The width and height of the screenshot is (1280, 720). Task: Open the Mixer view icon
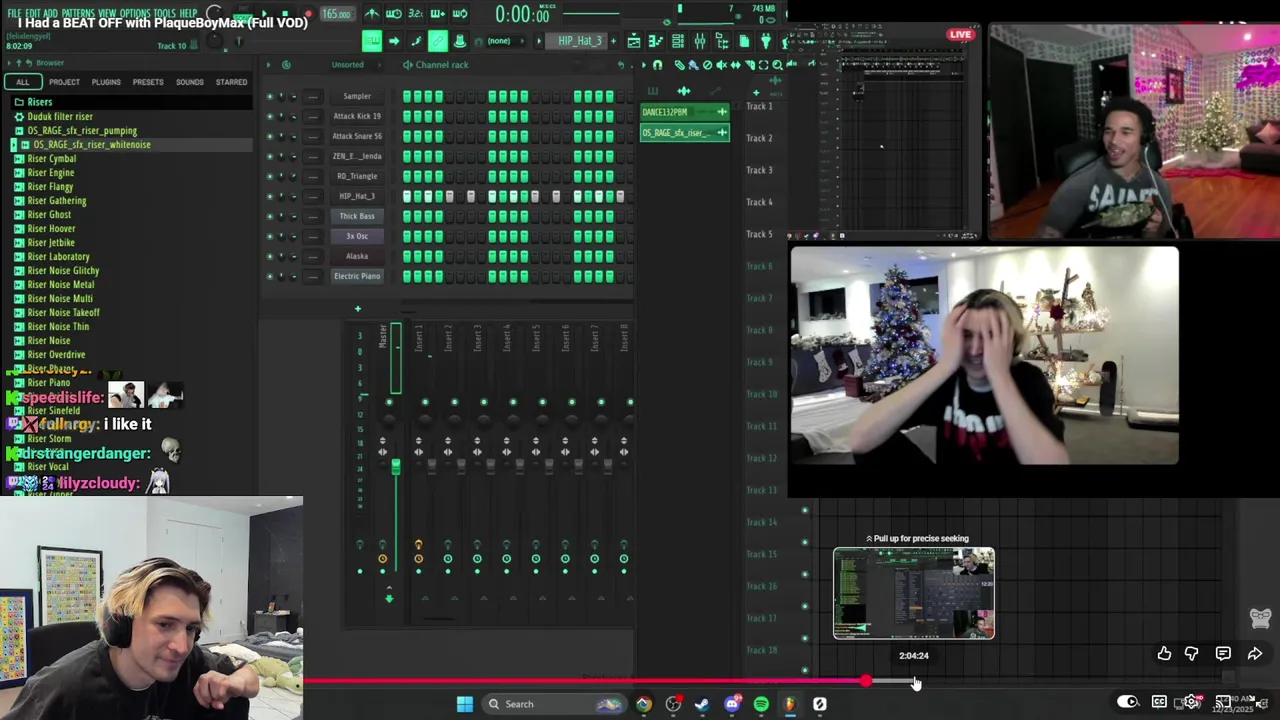700,41
